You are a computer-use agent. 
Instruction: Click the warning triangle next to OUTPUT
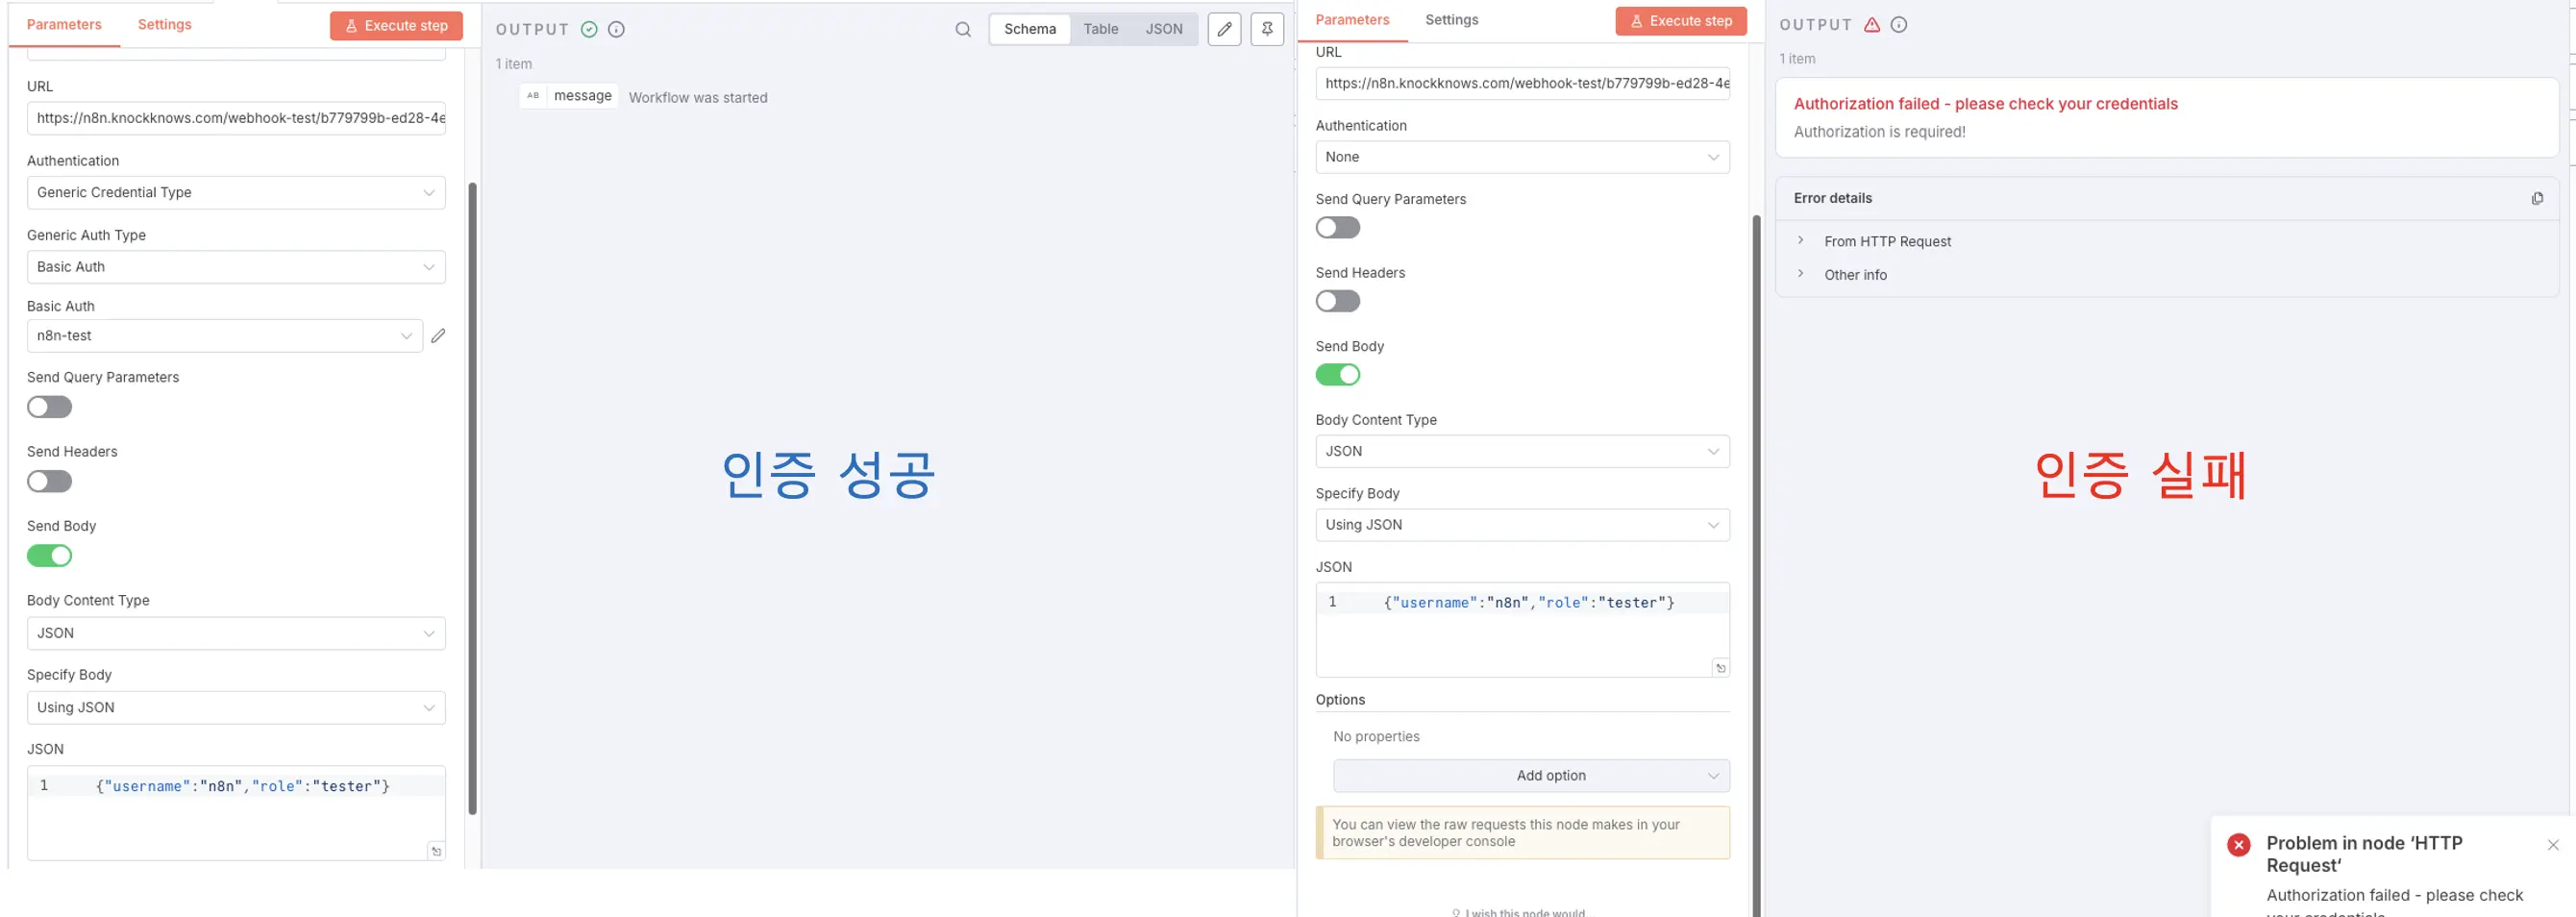click(1871, 25)
